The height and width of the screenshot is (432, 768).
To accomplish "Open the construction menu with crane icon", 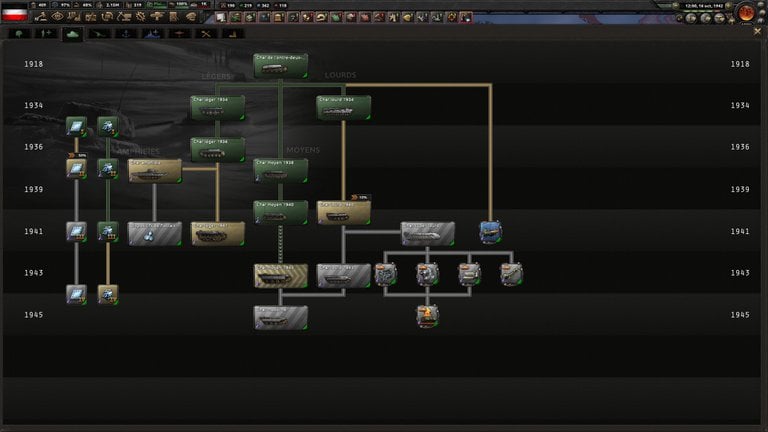I will 124,17.
